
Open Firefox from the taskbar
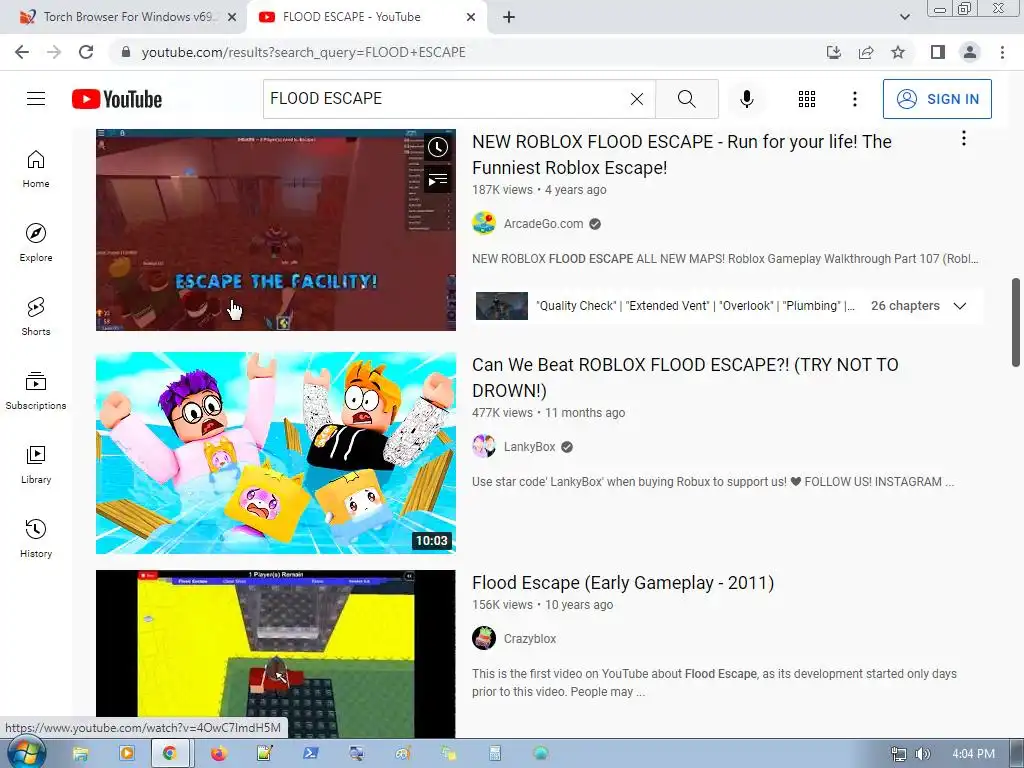pos(219,754)
